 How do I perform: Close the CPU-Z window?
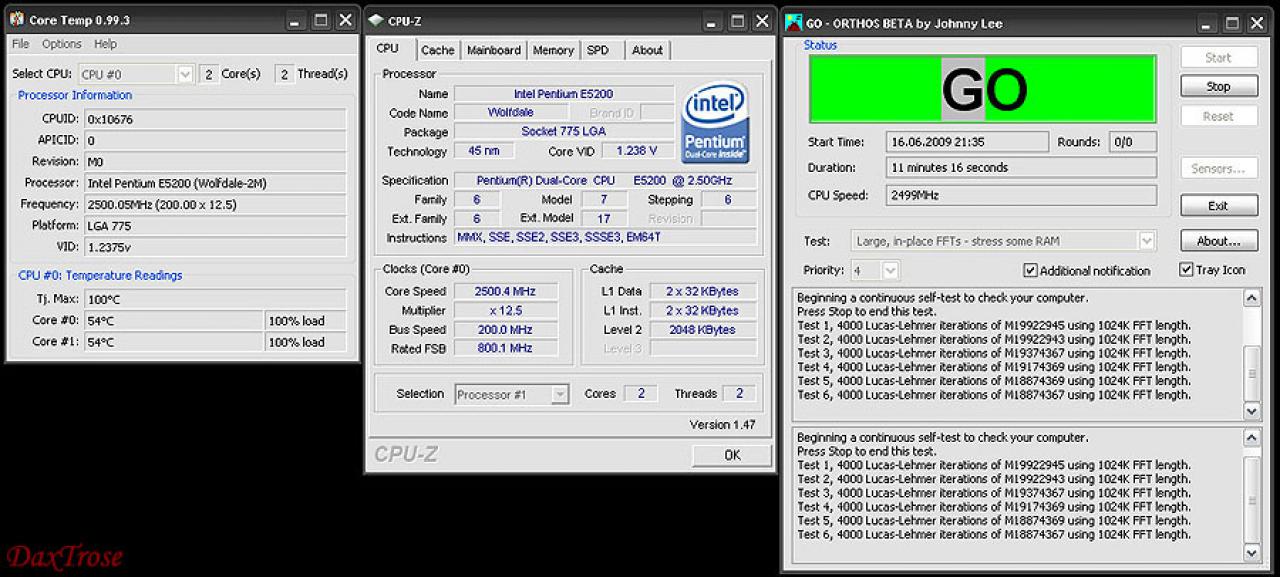point(762,20)
